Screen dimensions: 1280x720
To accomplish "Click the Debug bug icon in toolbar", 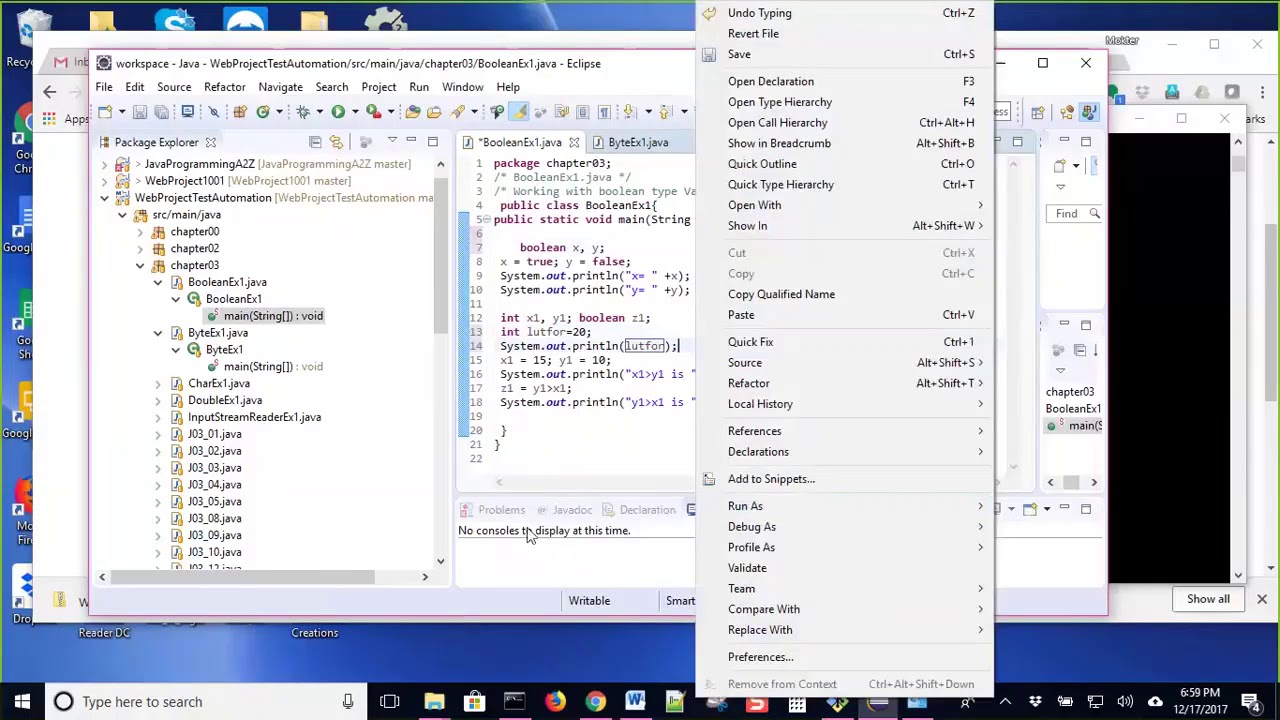I will pyautogui.click(x=303, y=111).
